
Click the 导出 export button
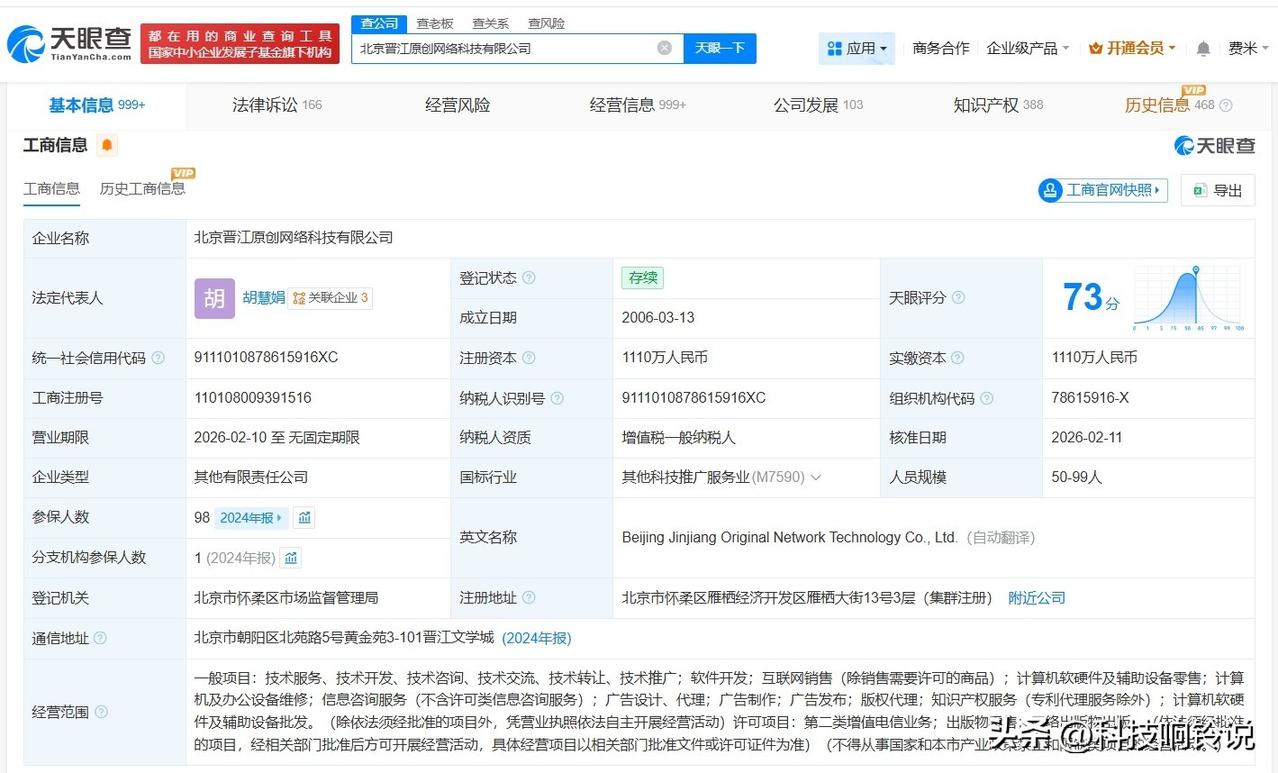click(1217, 190)
